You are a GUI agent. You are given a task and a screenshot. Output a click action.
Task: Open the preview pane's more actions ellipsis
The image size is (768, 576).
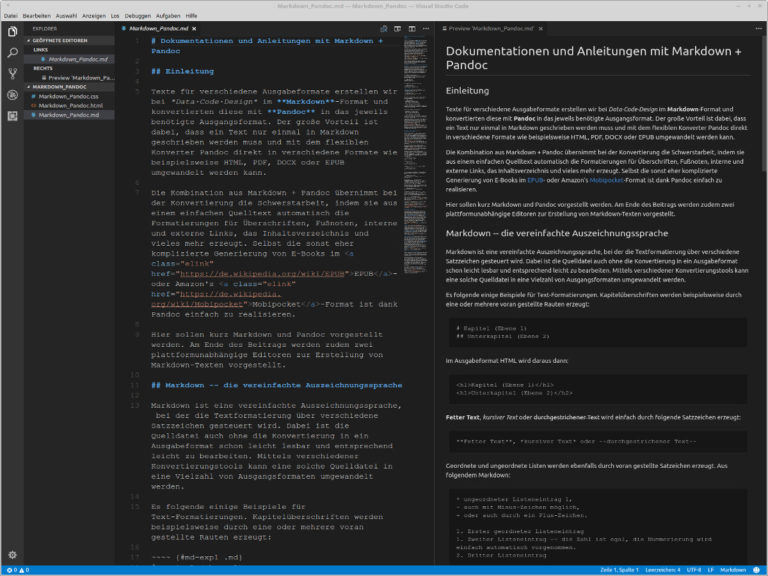(x=759, y=29)
